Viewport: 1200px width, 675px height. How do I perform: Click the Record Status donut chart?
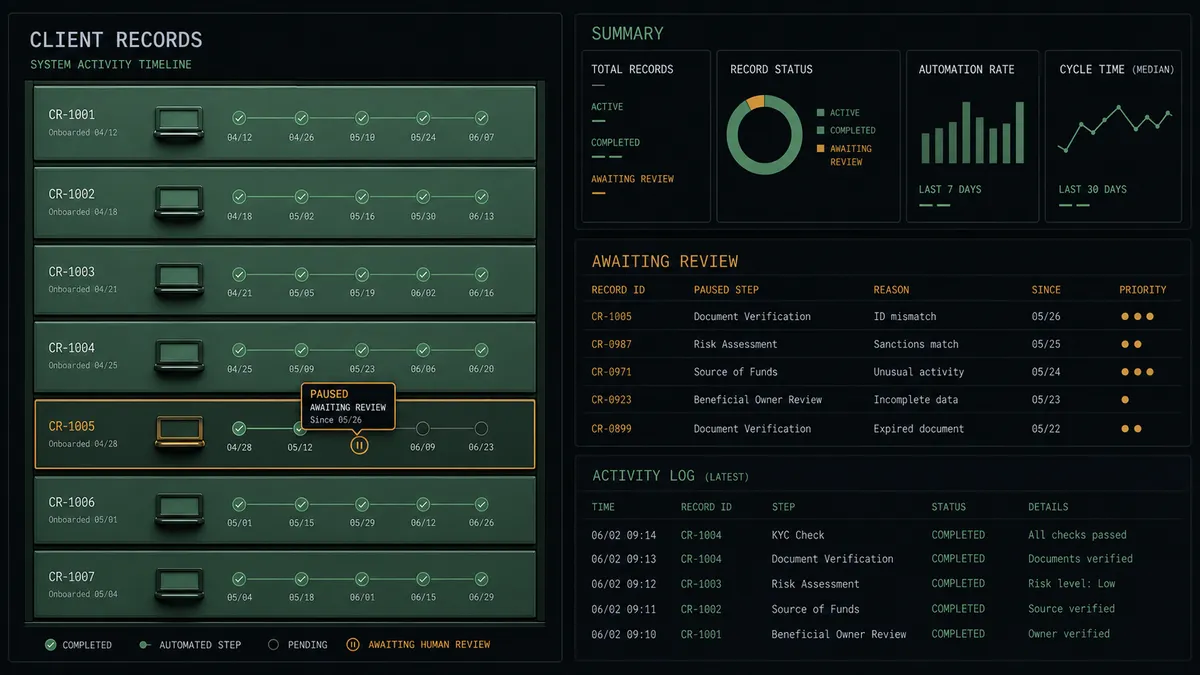[764, 133]
